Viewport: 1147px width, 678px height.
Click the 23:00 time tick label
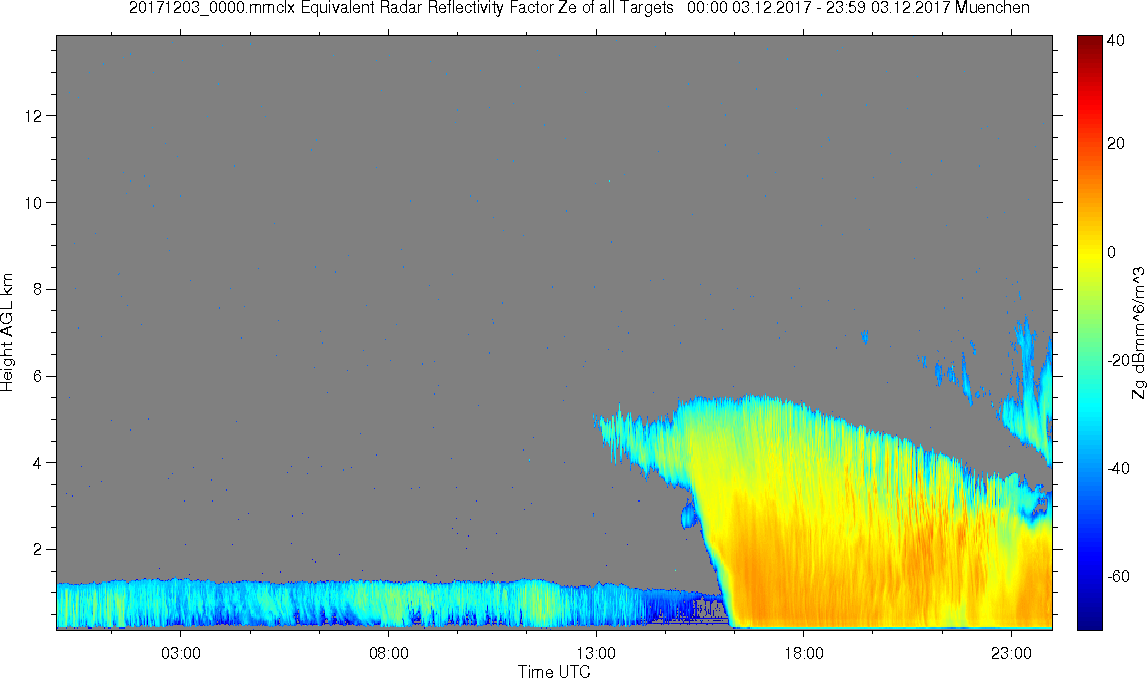coord(1012,653)
